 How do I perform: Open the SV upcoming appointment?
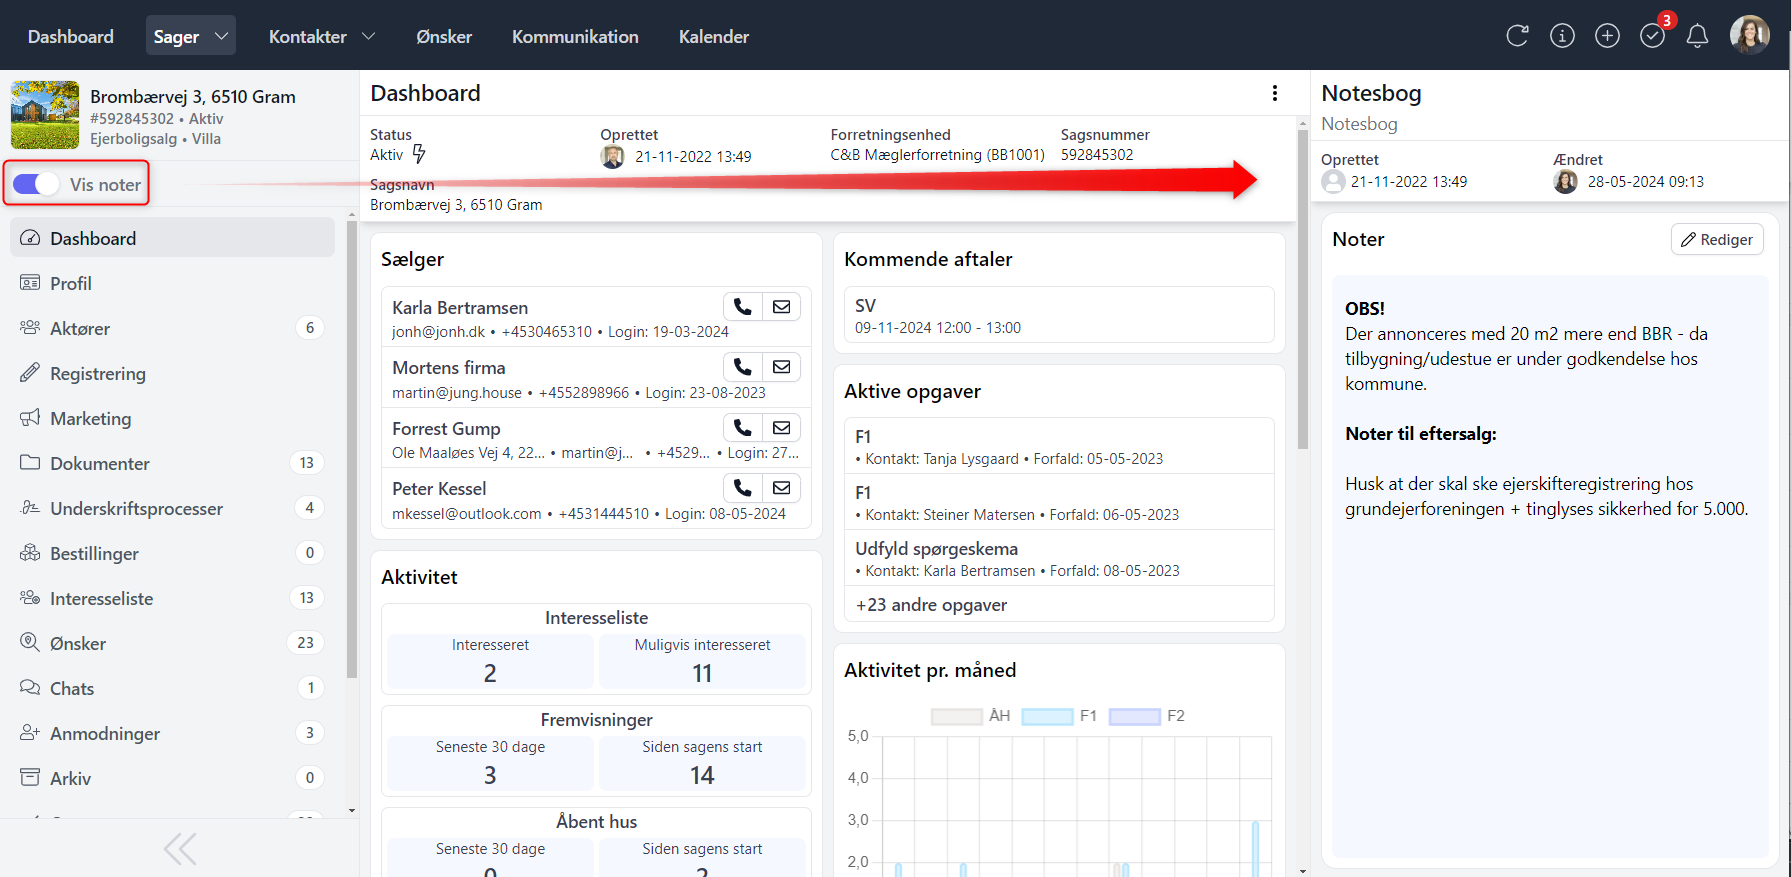point(1058,315)
